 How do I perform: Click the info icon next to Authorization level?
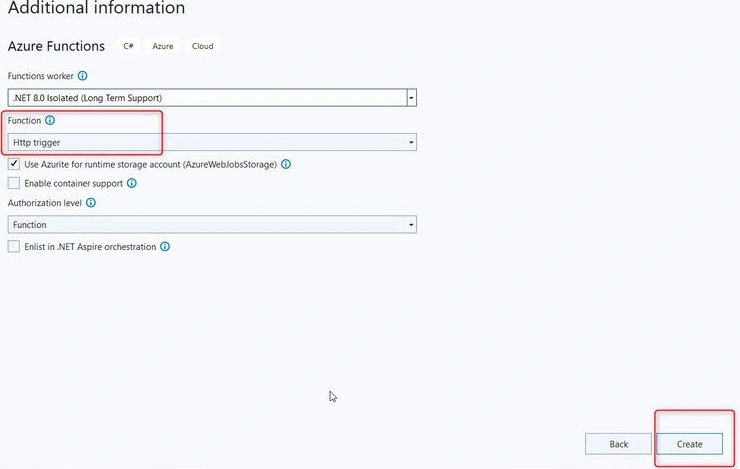pyautogui.click(x=91, y=203)
